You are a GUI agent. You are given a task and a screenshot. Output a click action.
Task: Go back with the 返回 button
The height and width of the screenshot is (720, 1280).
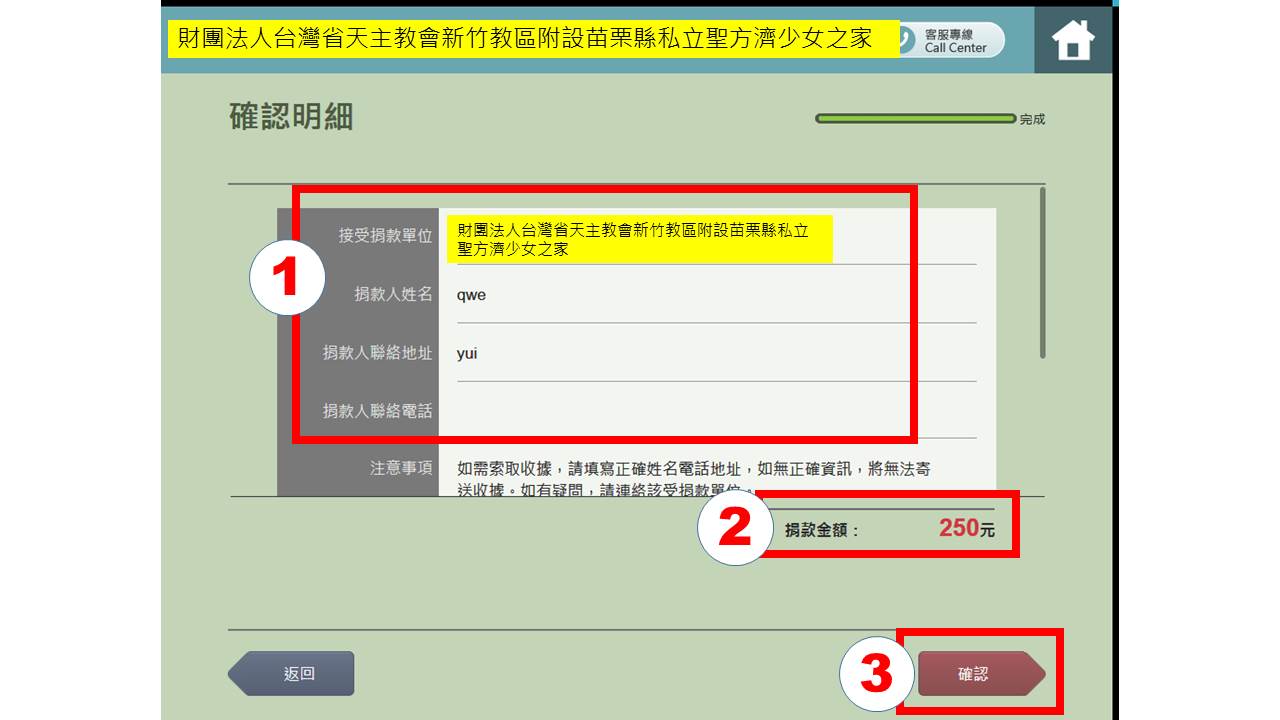click(x=291, y=674)
